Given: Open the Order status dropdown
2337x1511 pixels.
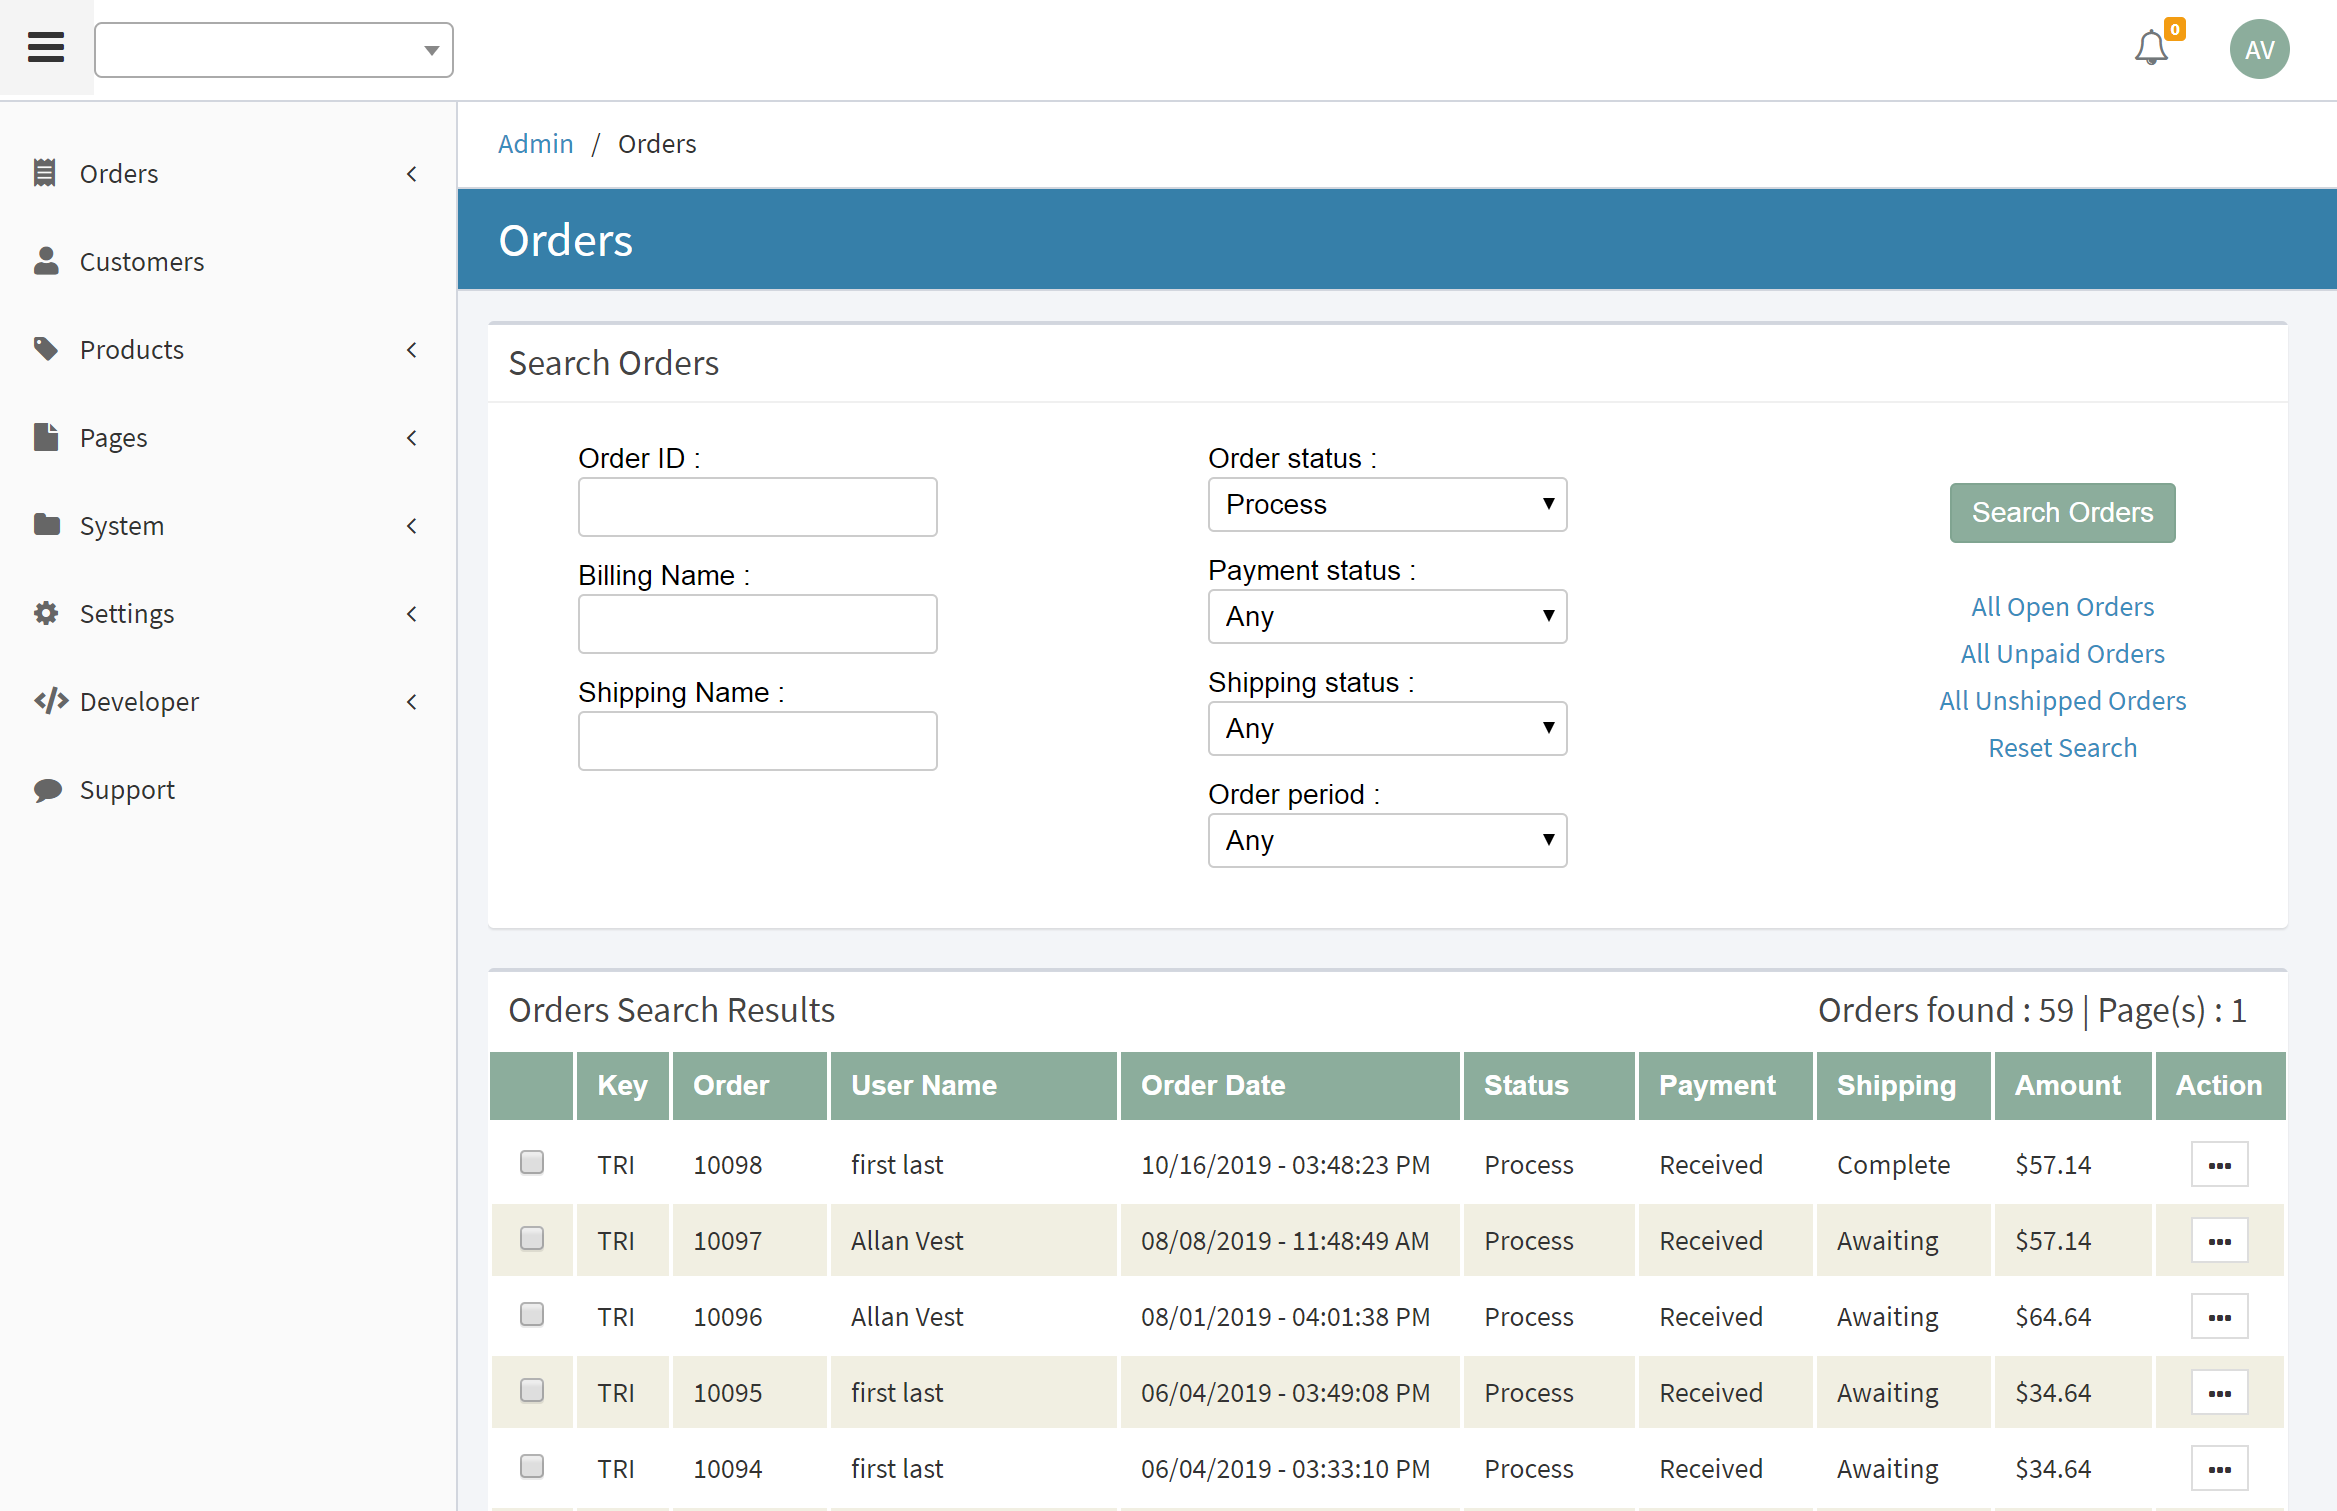Looking at the screenshot, I should pyautogui.click(x=1387, y=505).
